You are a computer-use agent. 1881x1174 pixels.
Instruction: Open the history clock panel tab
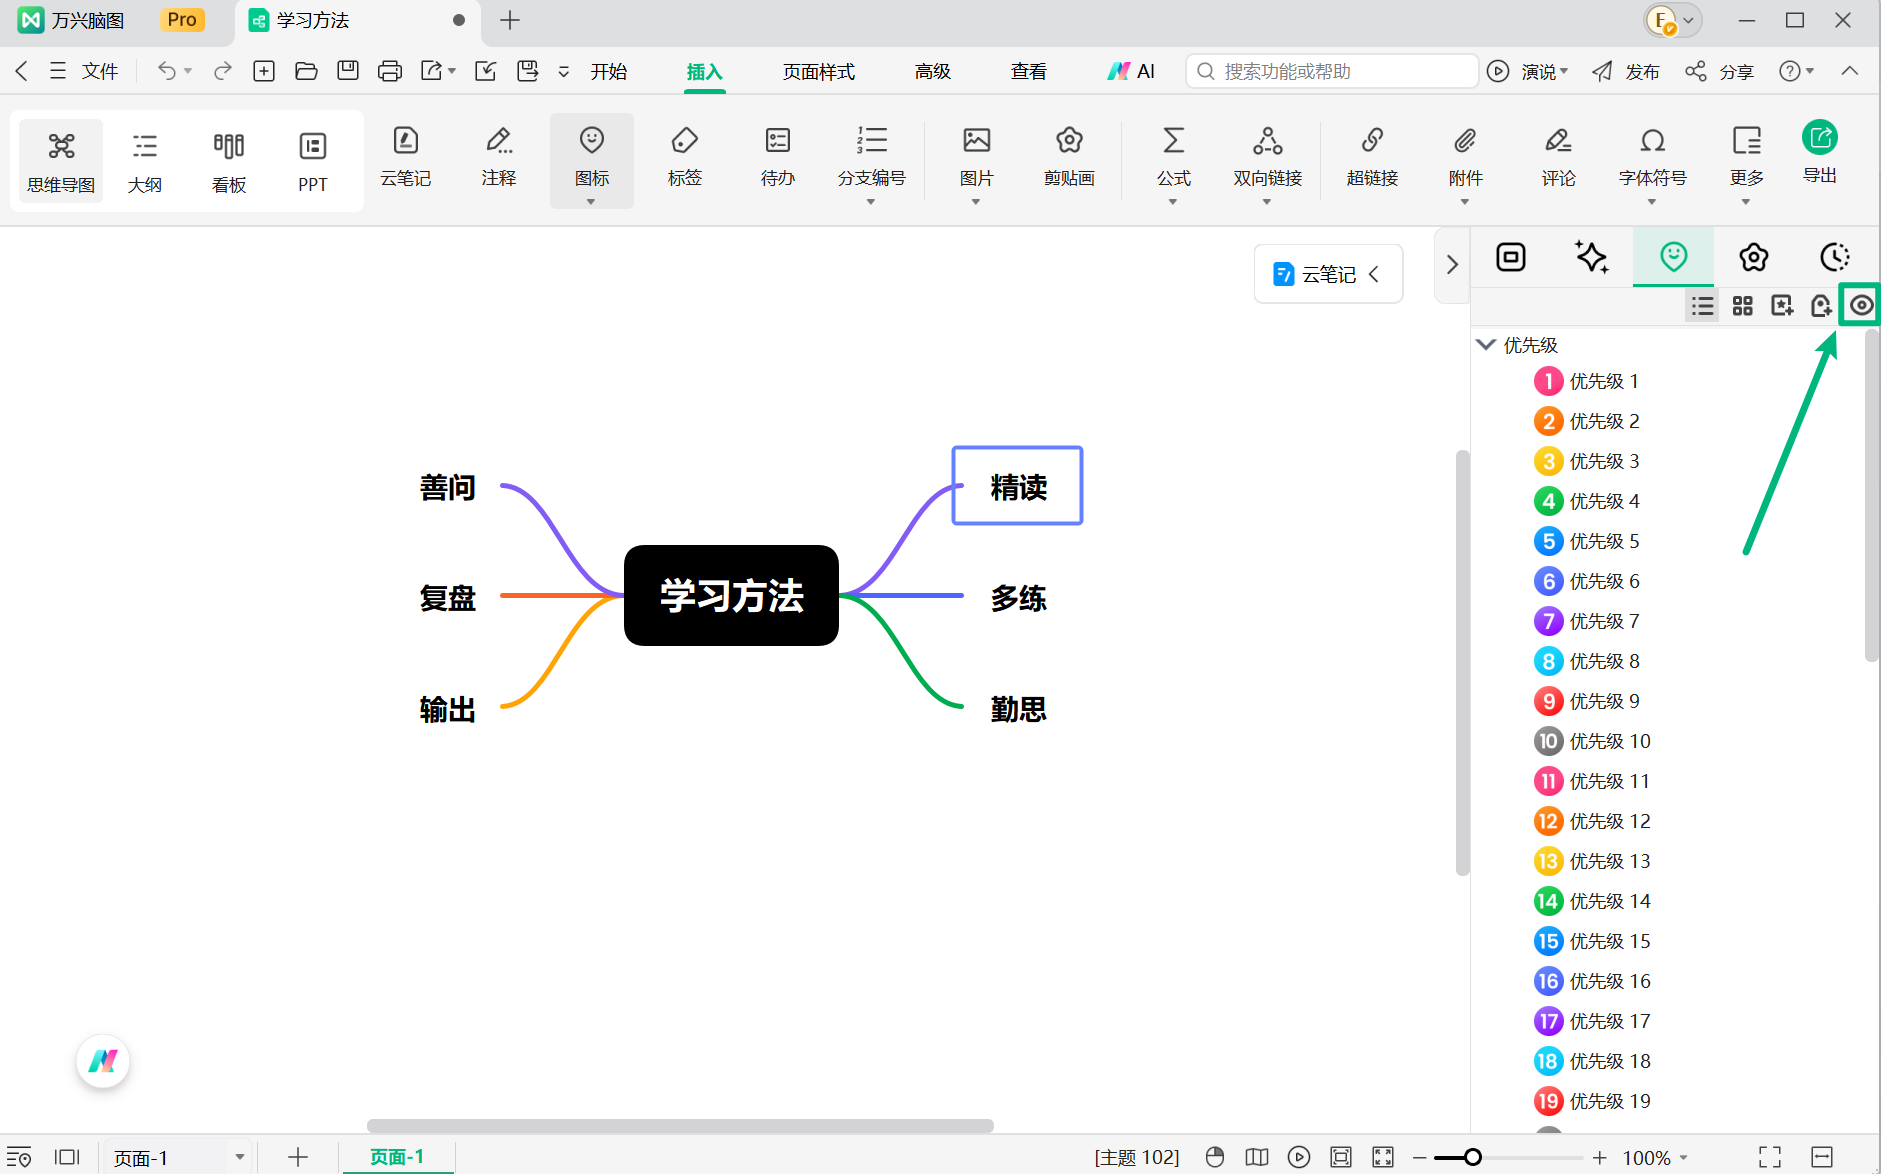[1834, 257]
